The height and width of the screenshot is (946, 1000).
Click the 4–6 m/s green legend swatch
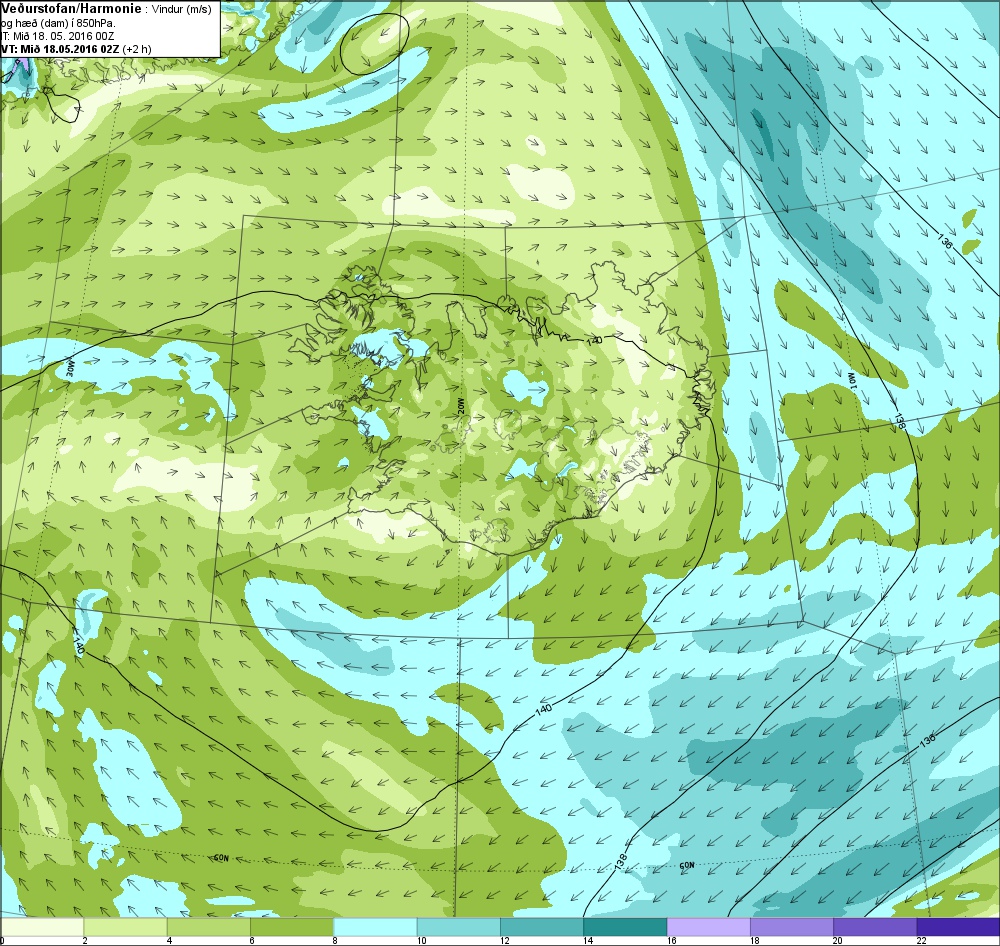(x=209, y=926)
